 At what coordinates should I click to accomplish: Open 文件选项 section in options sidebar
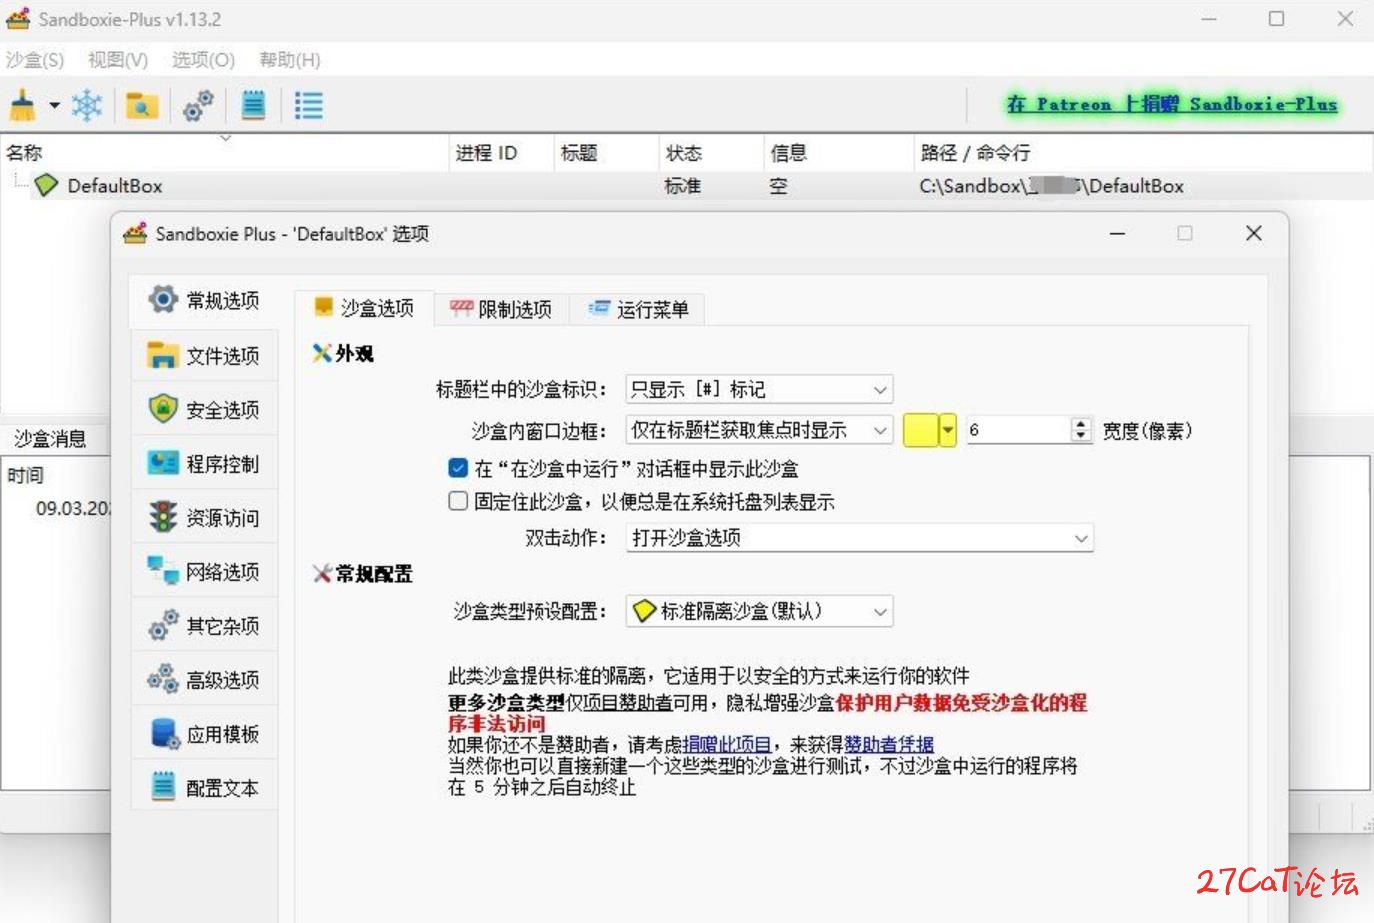click(x=205, y=355)
